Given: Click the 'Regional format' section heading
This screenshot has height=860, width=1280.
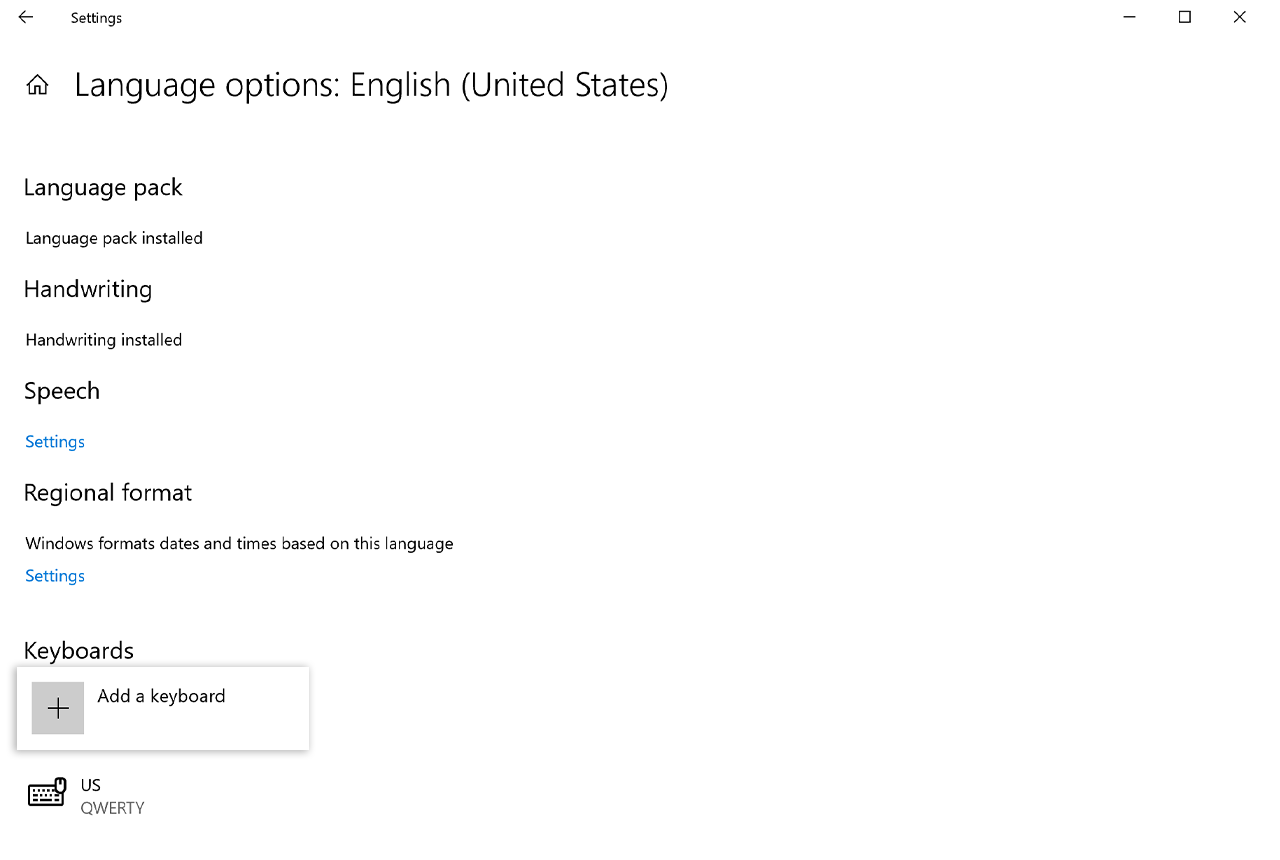Looking at the screenshot, I should pyautogui.click(x=108, y=493).
